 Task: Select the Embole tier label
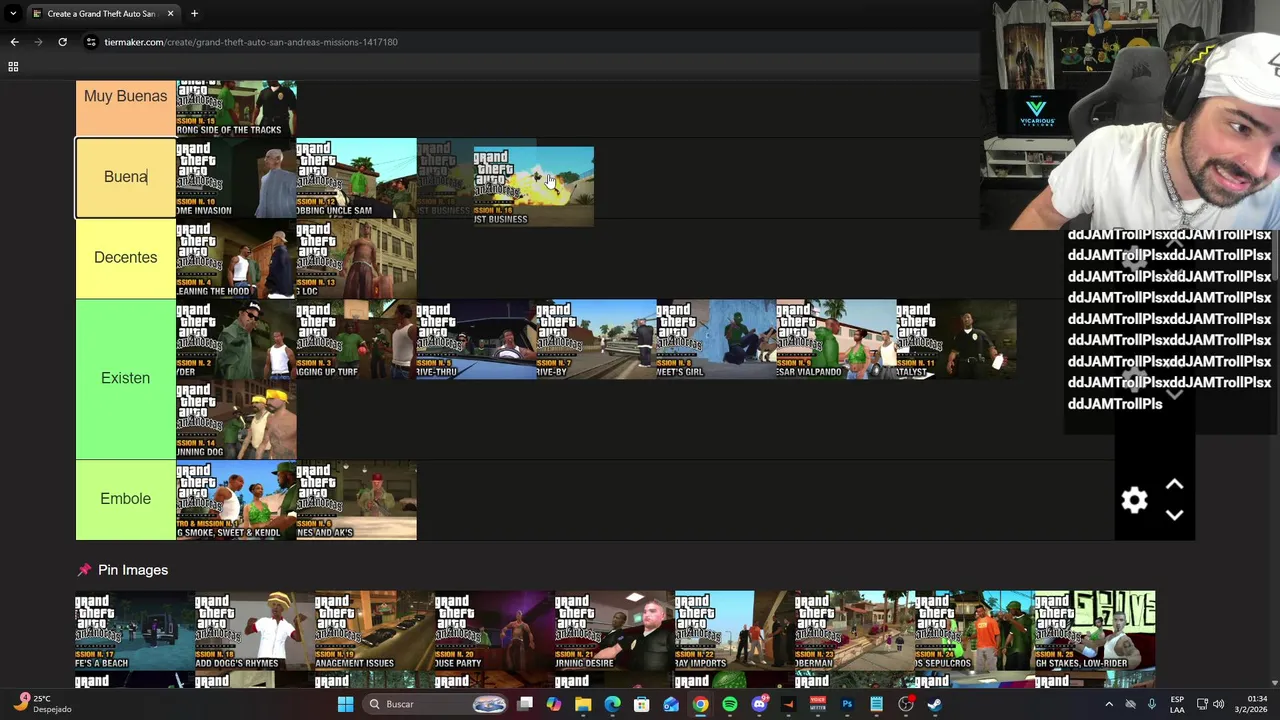[126, 499]
